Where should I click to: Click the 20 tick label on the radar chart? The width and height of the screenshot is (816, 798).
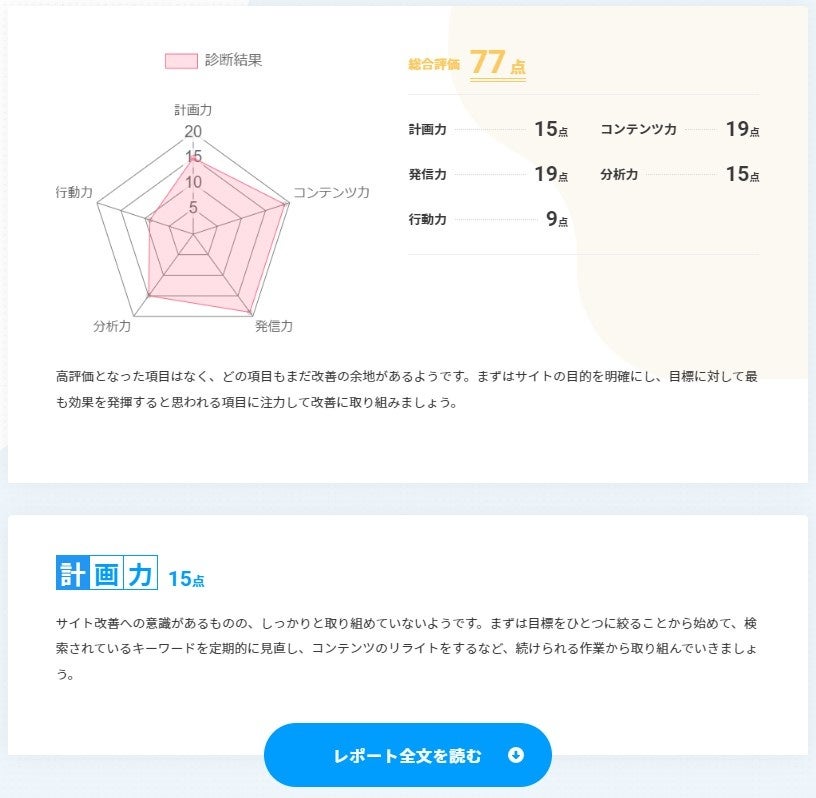click(193, 132)
